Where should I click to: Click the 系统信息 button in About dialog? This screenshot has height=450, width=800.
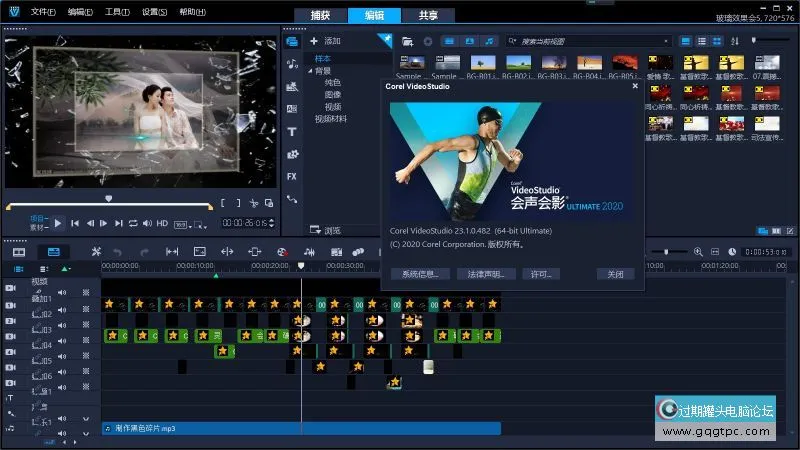(420, 273)
